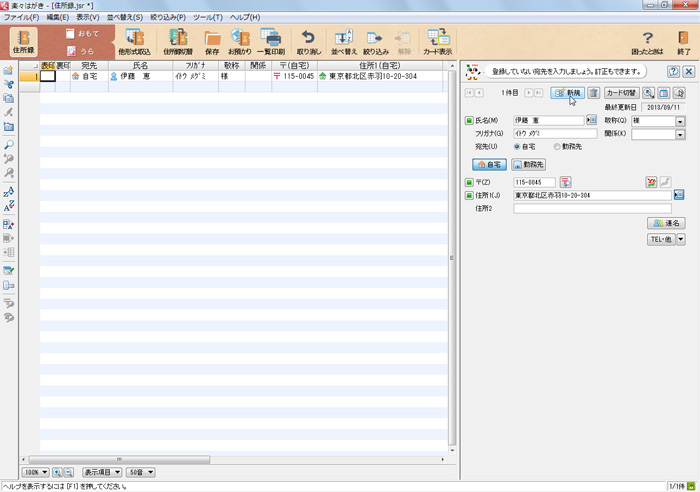
Task: Select the 勤務先 radio button
Action: [x=557, y=146]
